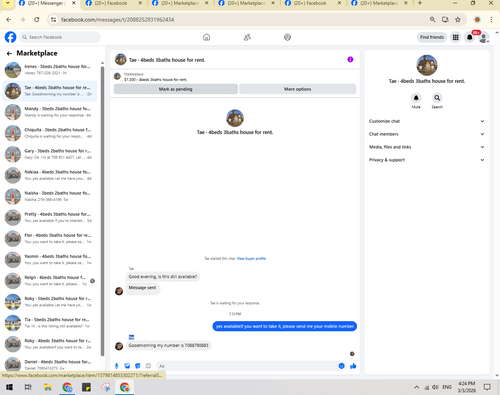Screen dimensions: 500x395
Task: Open the Groups icon in top navigation
Action: tap(287, 37)
